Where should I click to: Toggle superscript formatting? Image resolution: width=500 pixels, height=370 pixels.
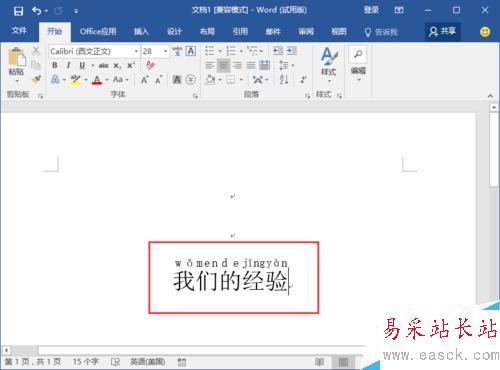(131, 65)
